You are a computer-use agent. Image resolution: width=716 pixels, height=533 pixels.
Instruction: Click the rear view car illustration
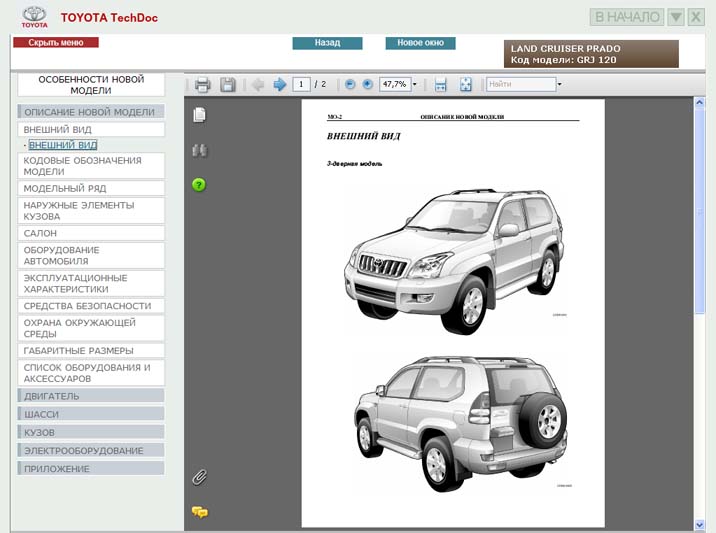pos(460,423)
